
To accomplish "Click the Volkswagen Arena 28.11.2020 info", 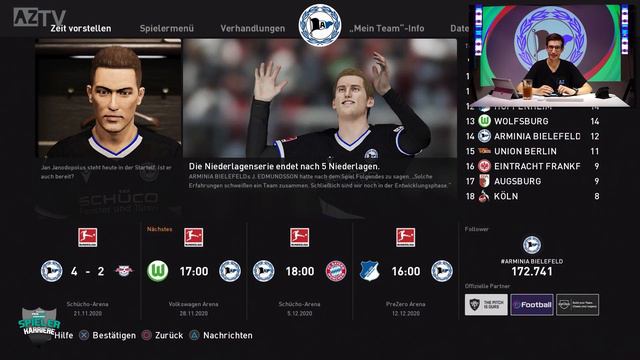I will pyautogui.click(x=193, y=309).
